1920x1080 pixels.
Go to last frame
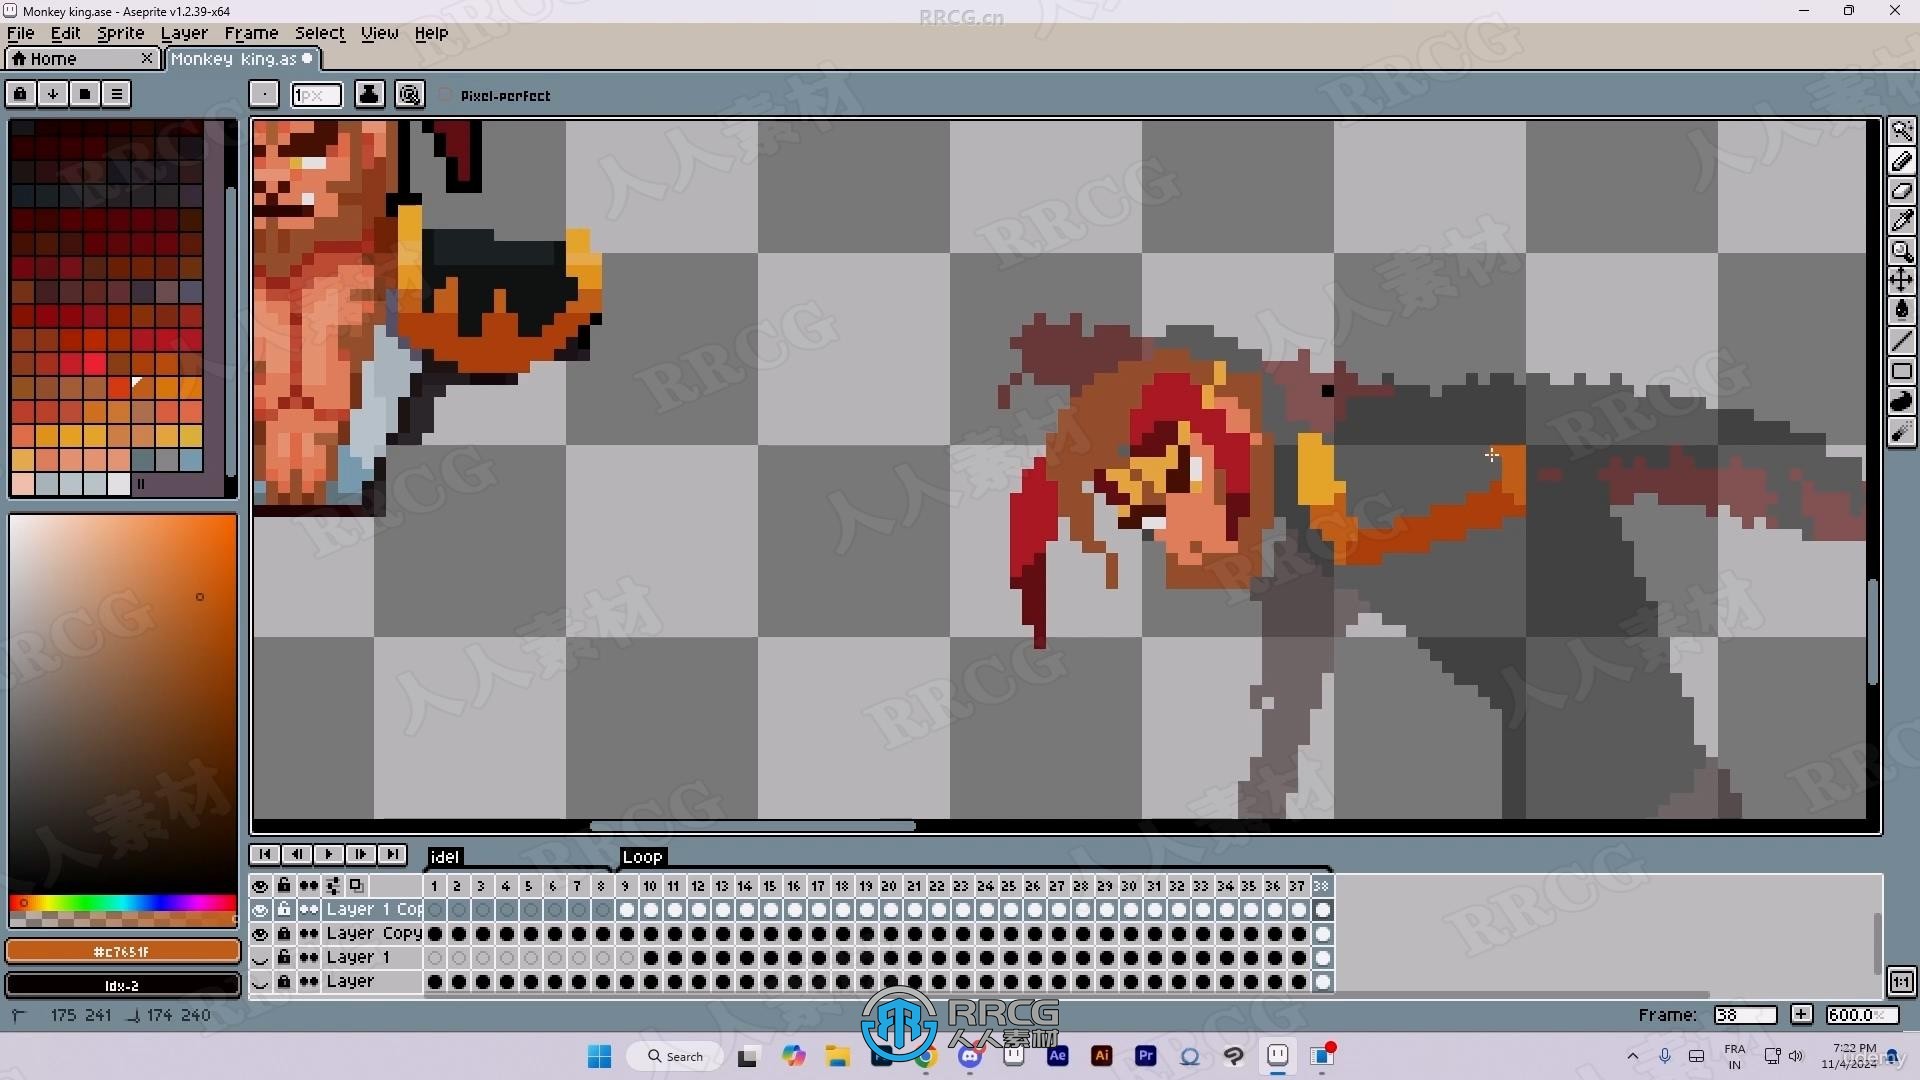(392, 854)
